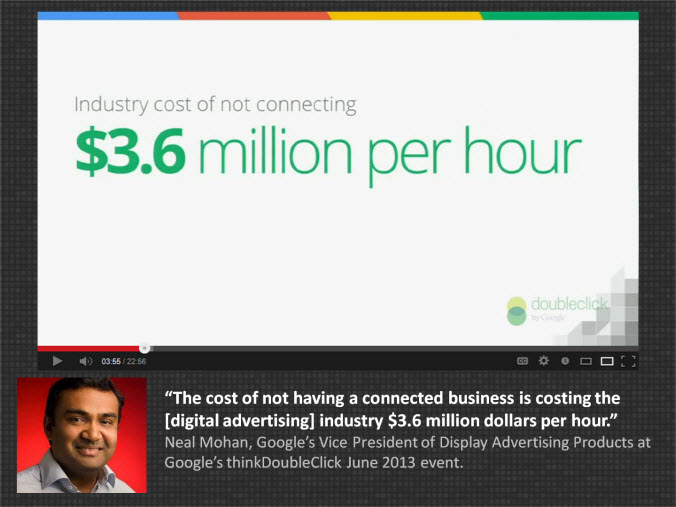Switch to the large player size
Image resolution: width=676 pixels, height=507 pixels.
pyautogui.click(x=606, y=361)
